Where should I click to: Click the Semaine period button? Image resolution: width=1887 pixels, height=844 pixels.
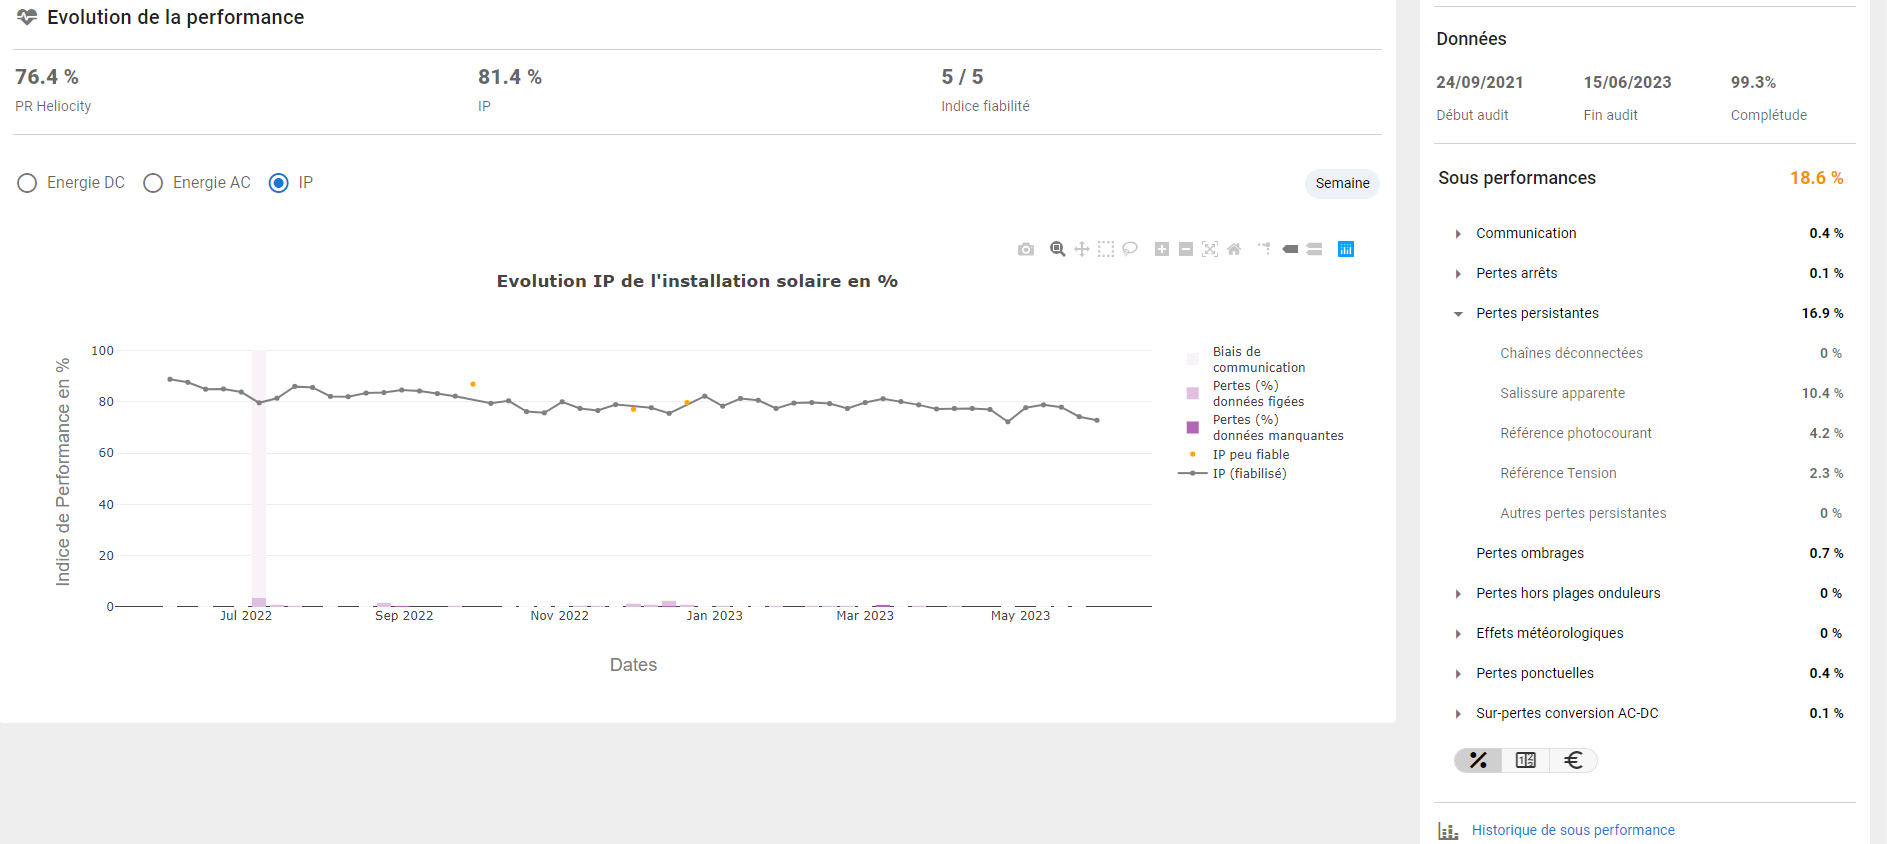1342,183
